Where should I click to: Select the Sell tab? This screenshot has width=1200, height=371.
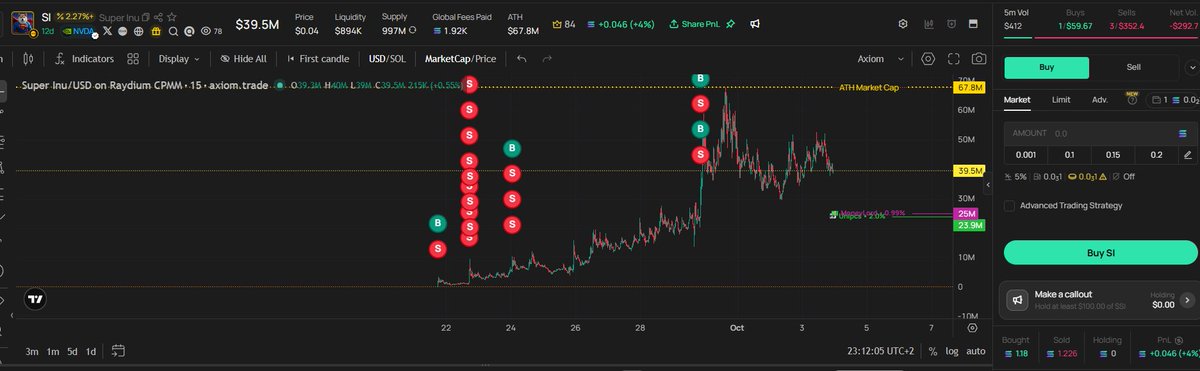pos(1133,67)
